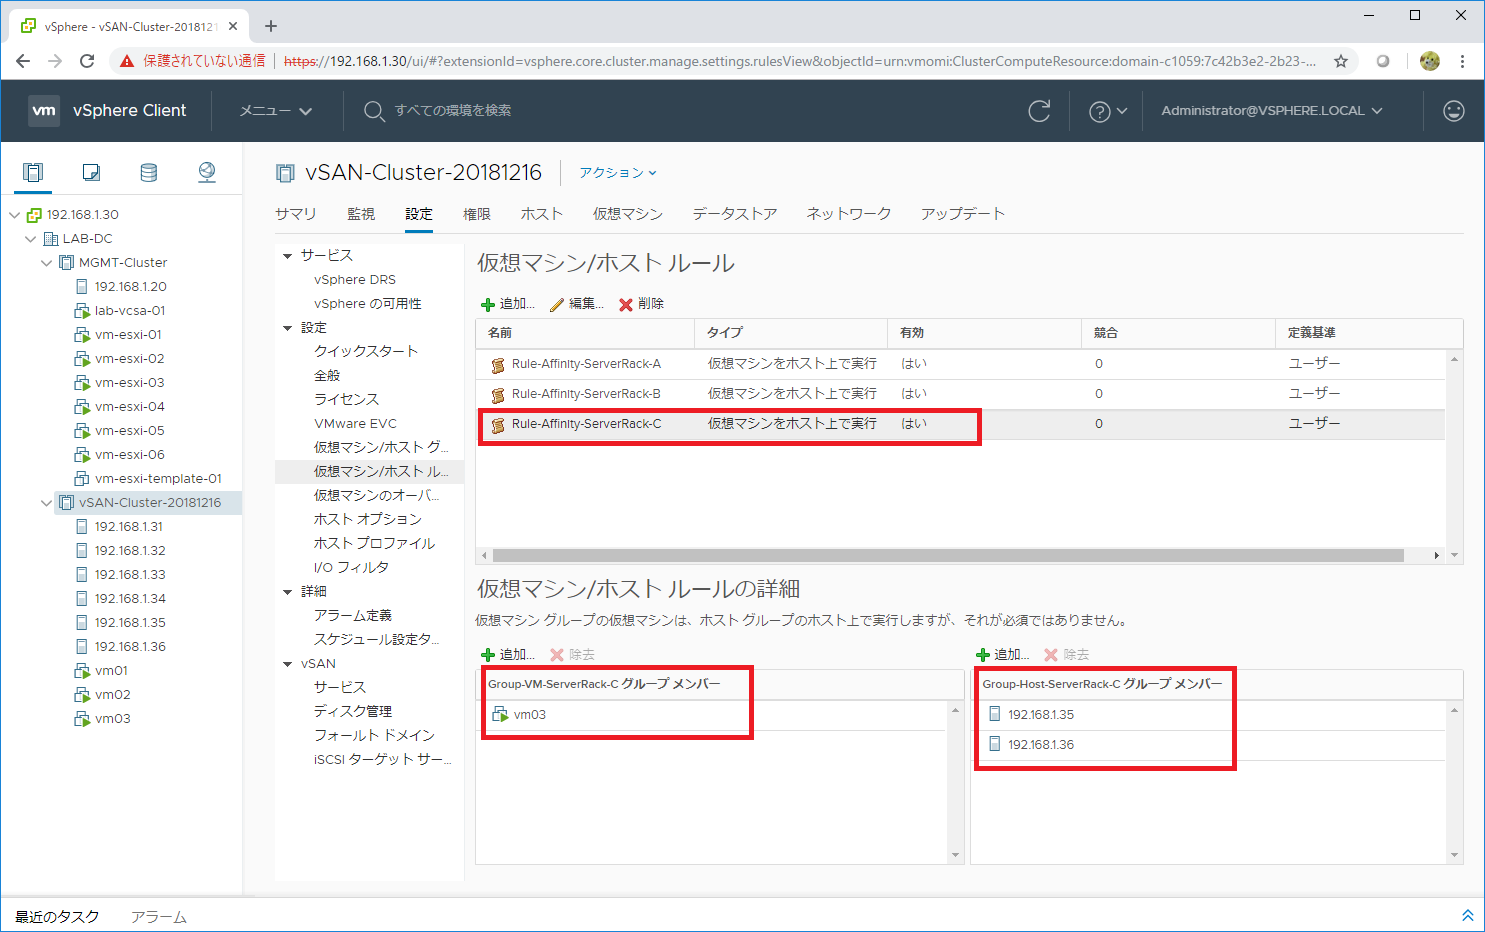This screenshot has height=932, width=1485.
Task: Open the メニュー dropdown
Action: [x=276, y=111]
